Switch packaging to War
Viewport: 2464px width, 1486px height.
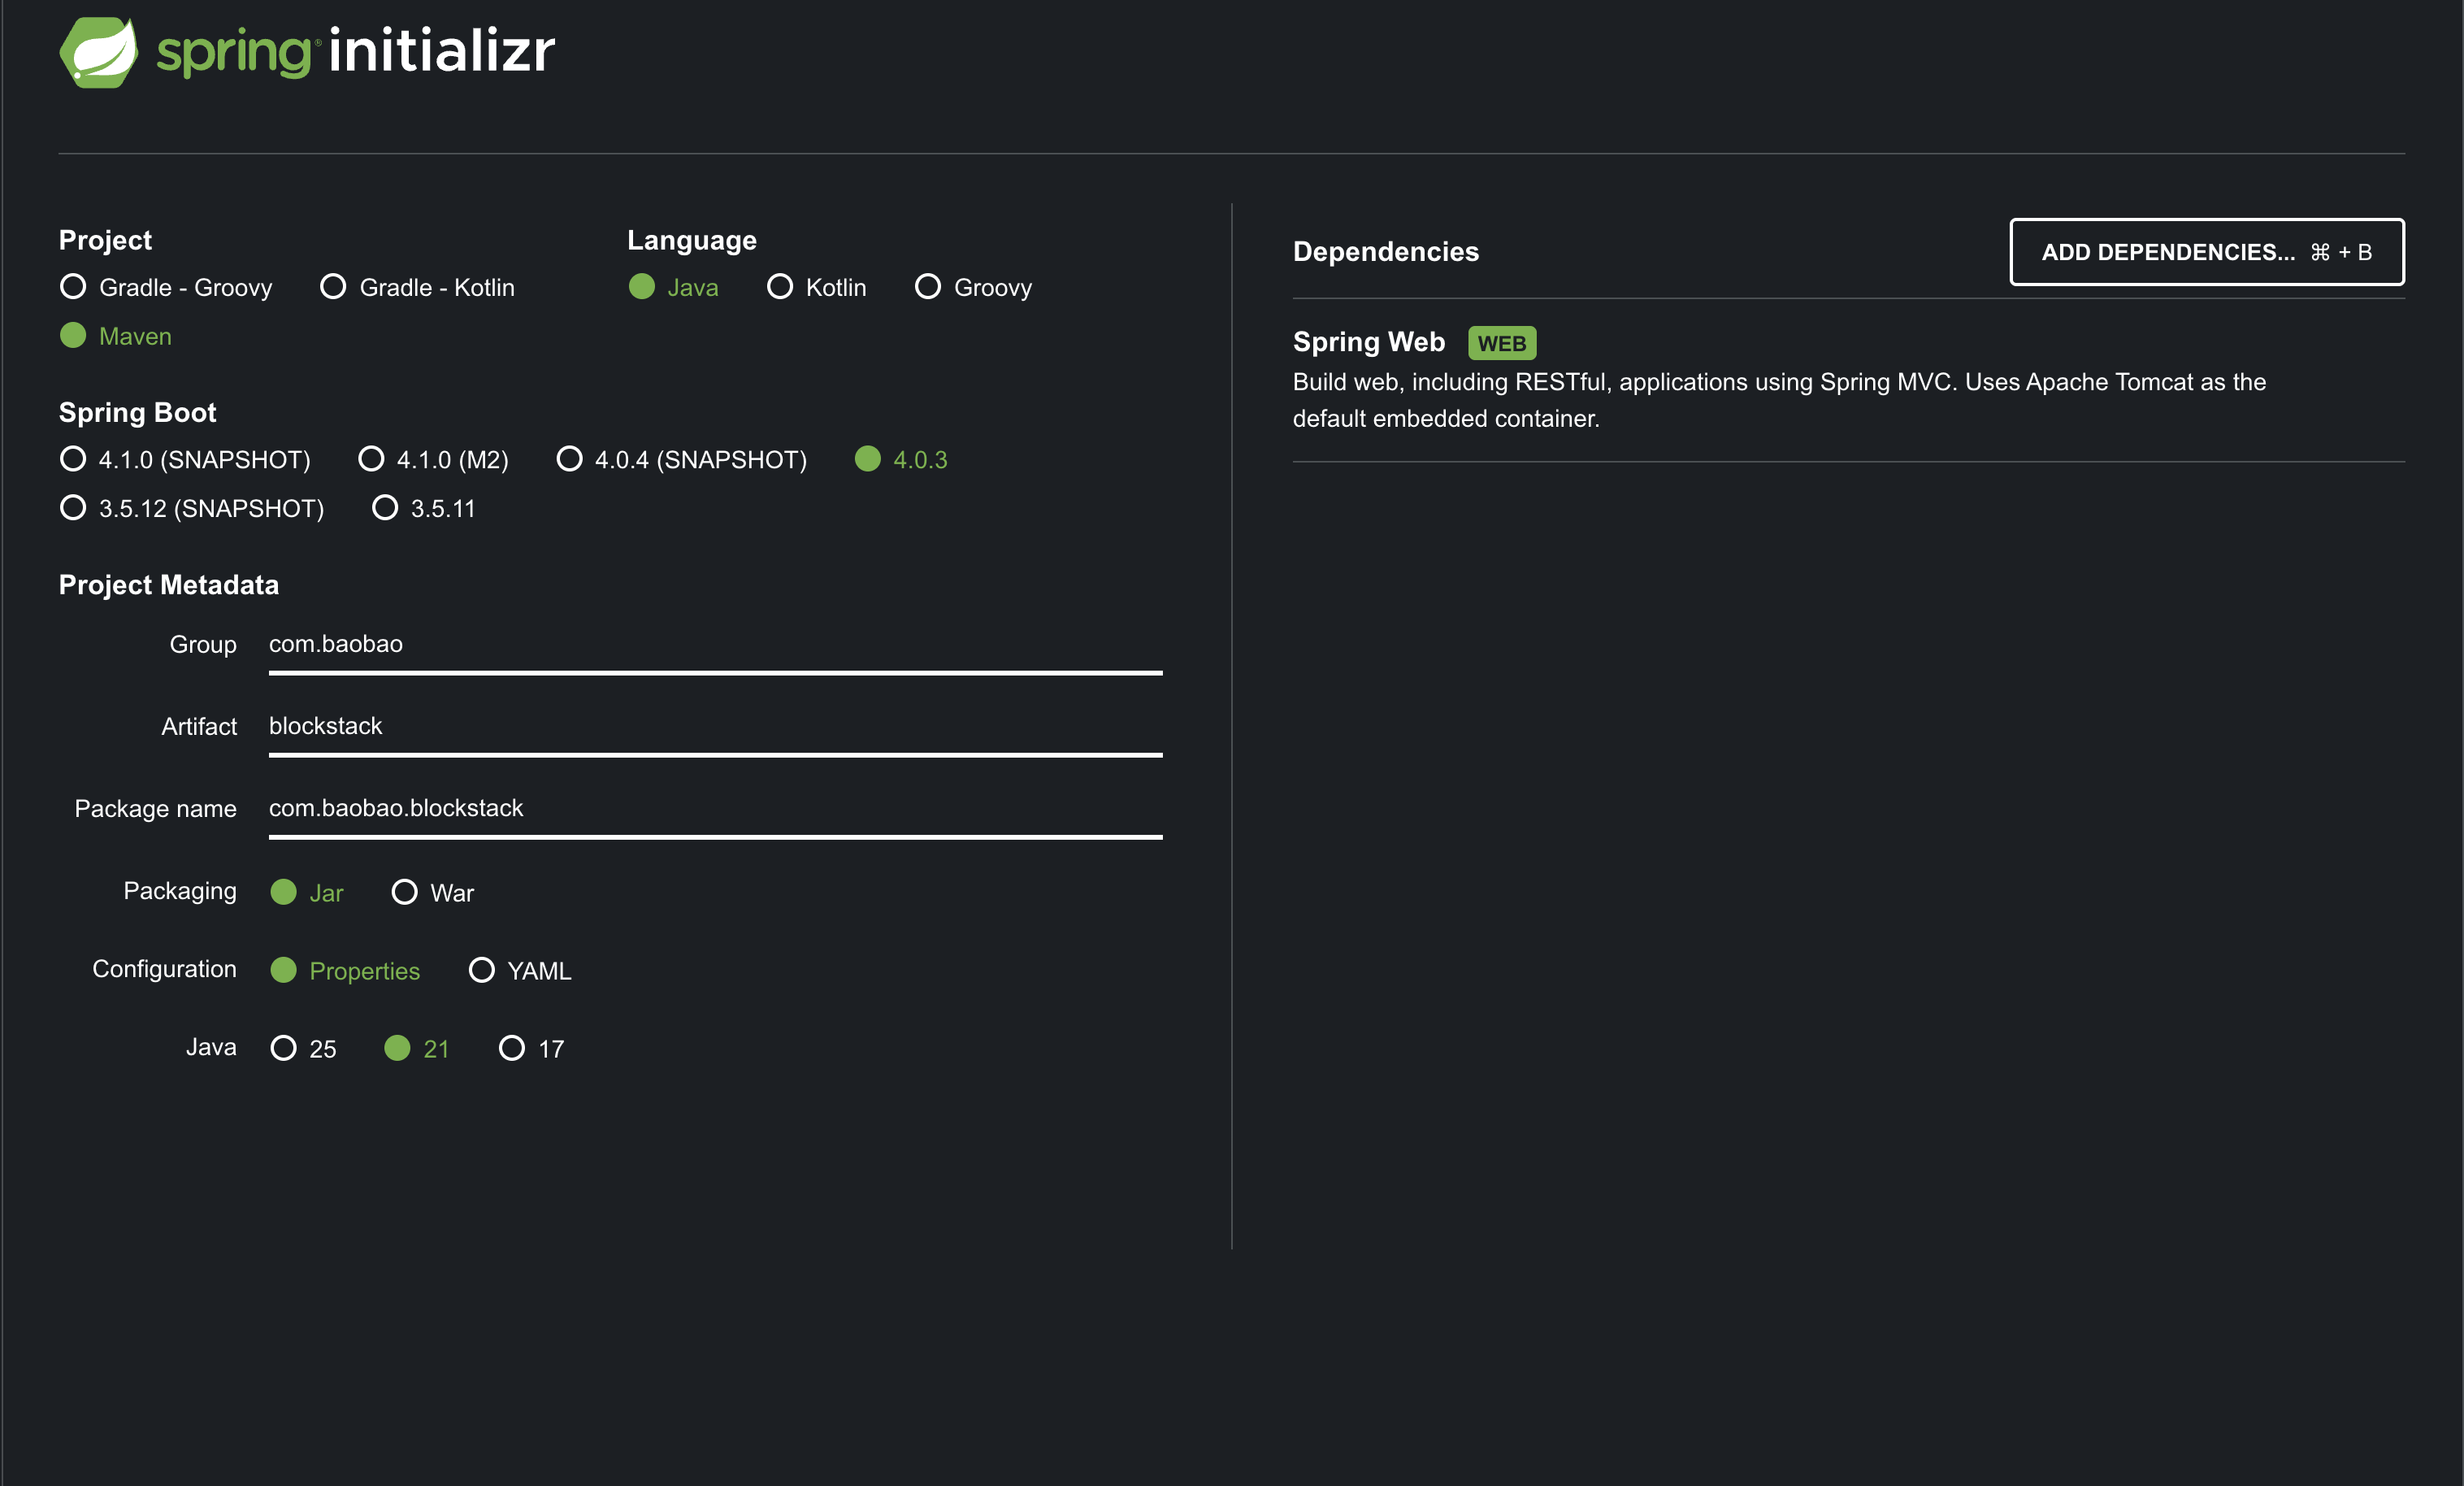click(433, 892)
